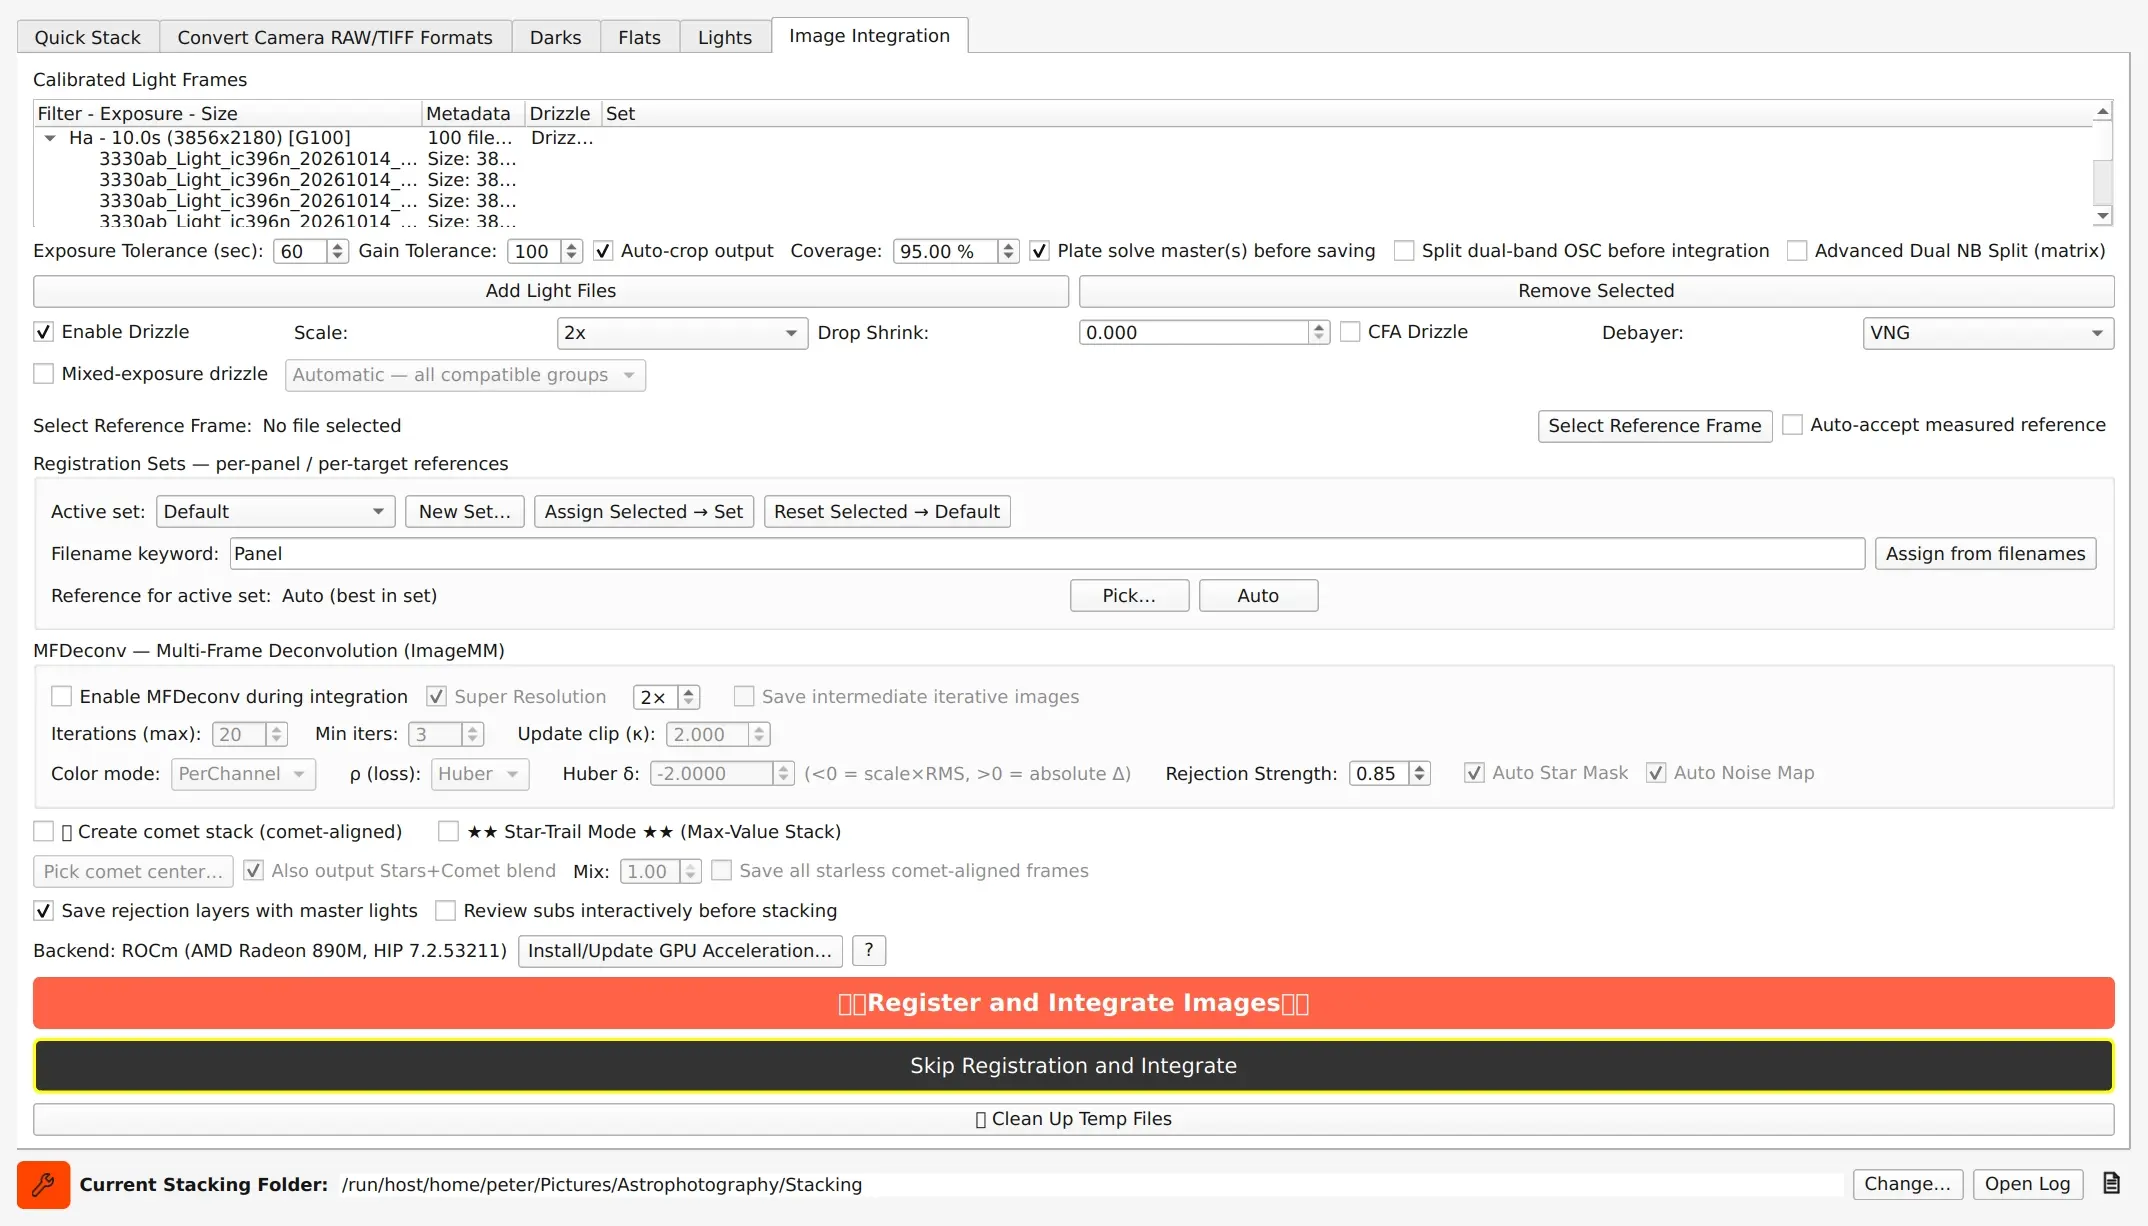Click Register and Integrate Images button
The height and width of the screenshot is (1226, 2148).
(x=1074, y=1003)
